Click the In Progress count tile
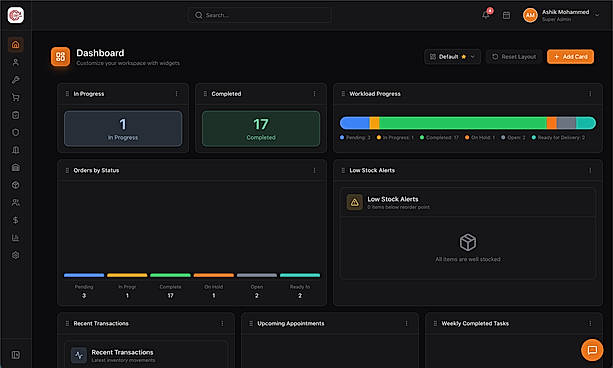This screenshot has width=613, height=368. [123, 129]
